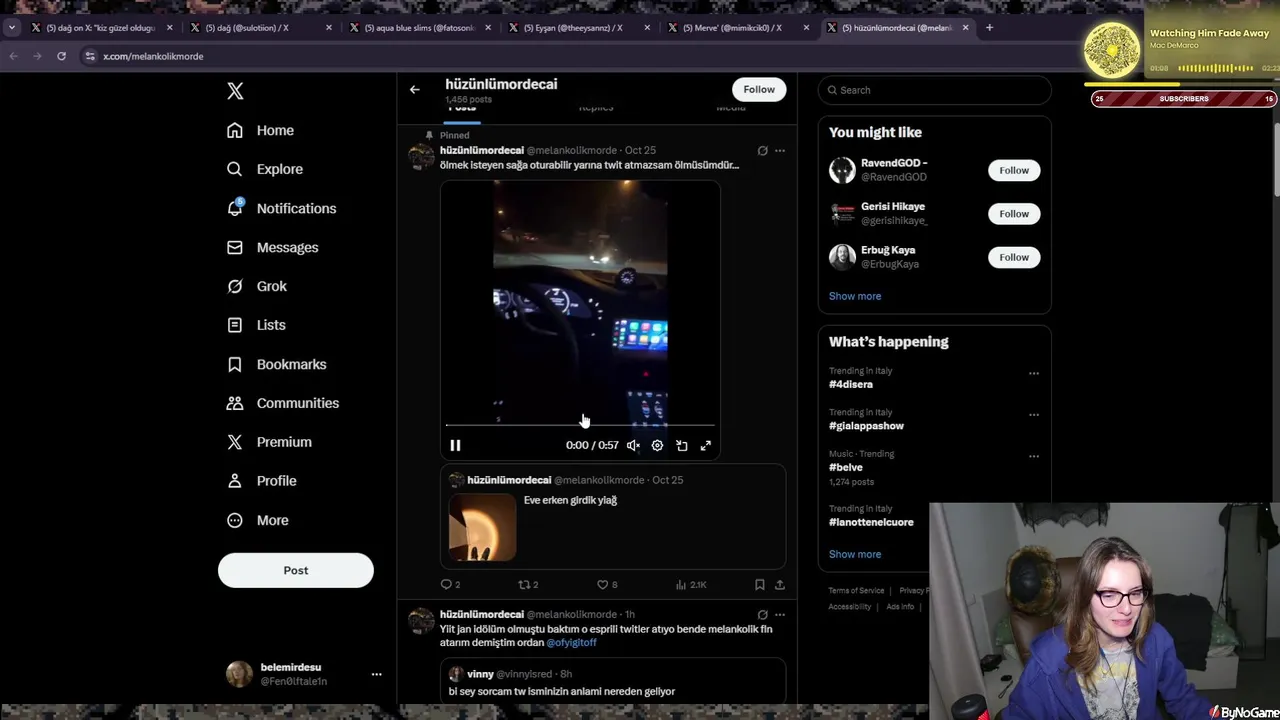Viewport: 1280px width, 720px height.
Task: Click the X logo in the sidebar
Action: tap(235, 91)
